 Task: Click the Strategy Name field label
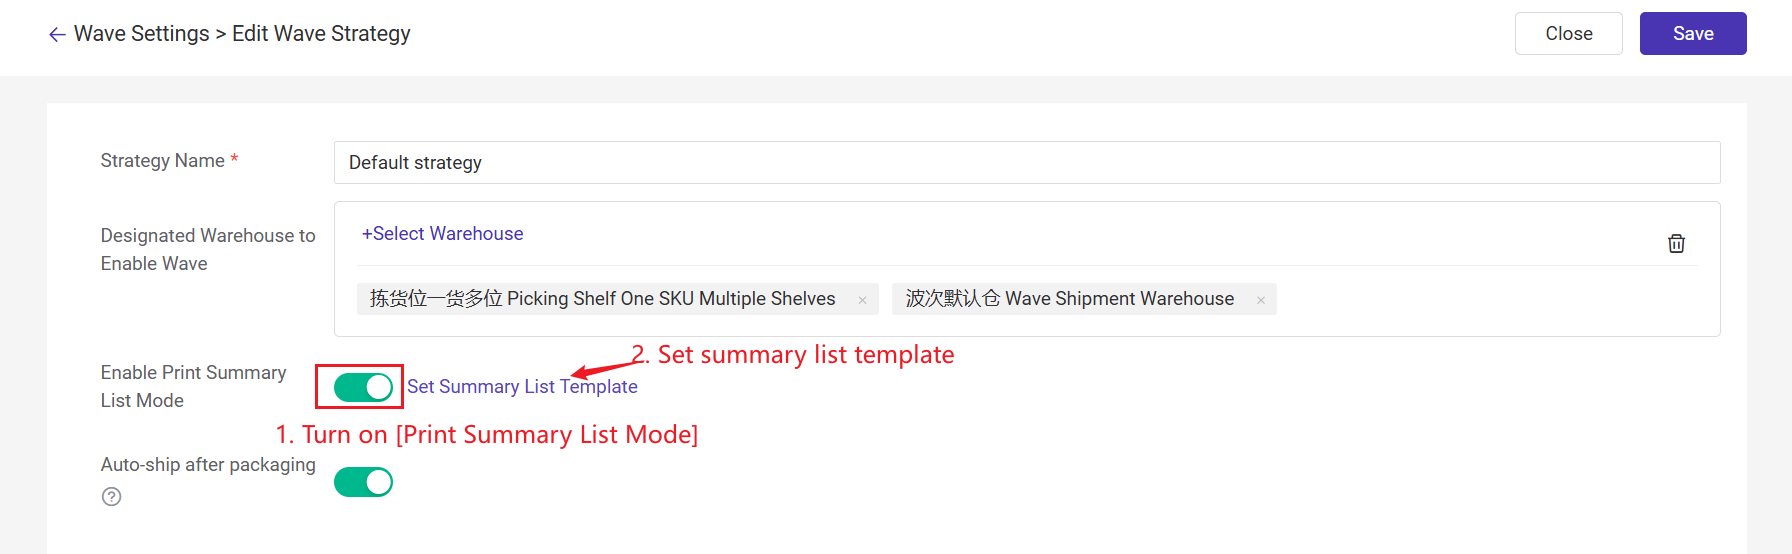click(x=163, y=161)
